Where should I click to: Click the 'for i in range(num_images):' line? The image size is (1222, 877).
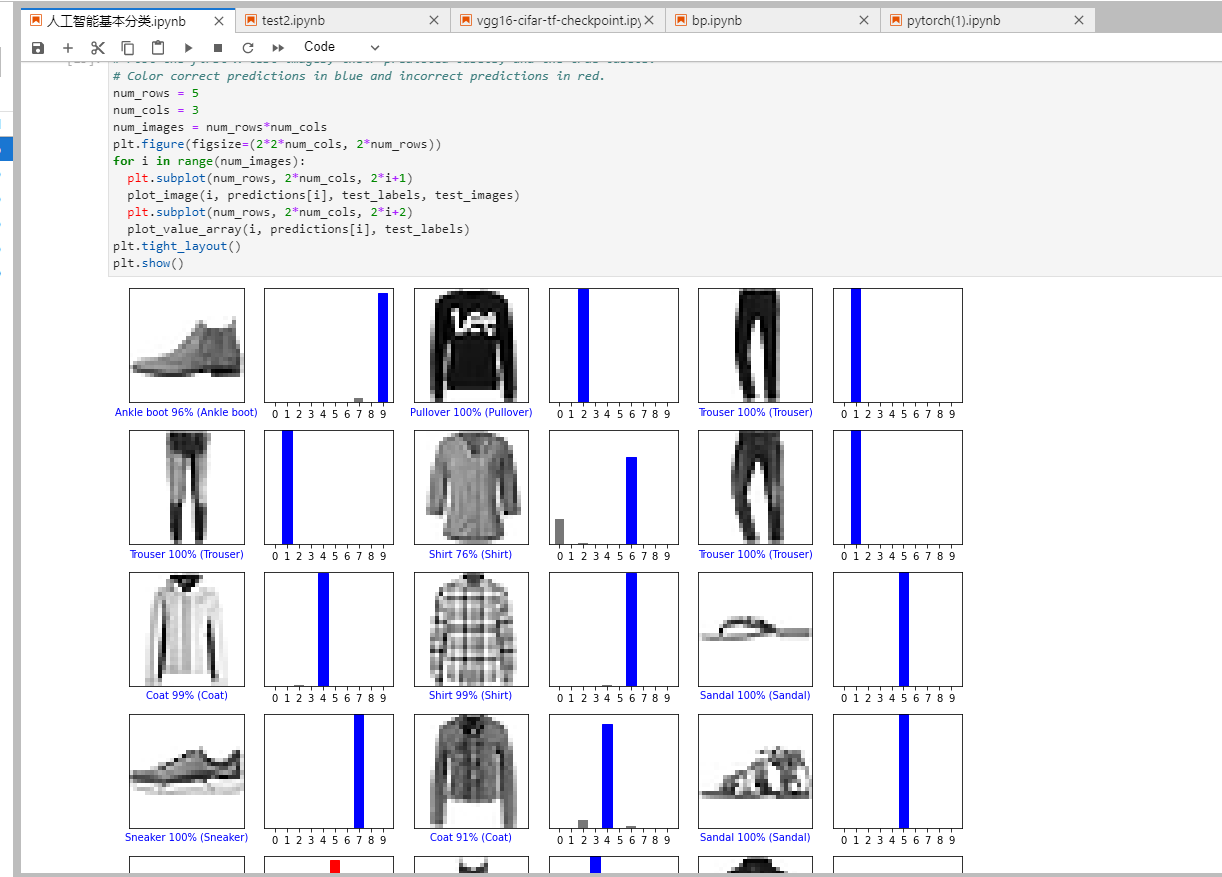point(209,161)
